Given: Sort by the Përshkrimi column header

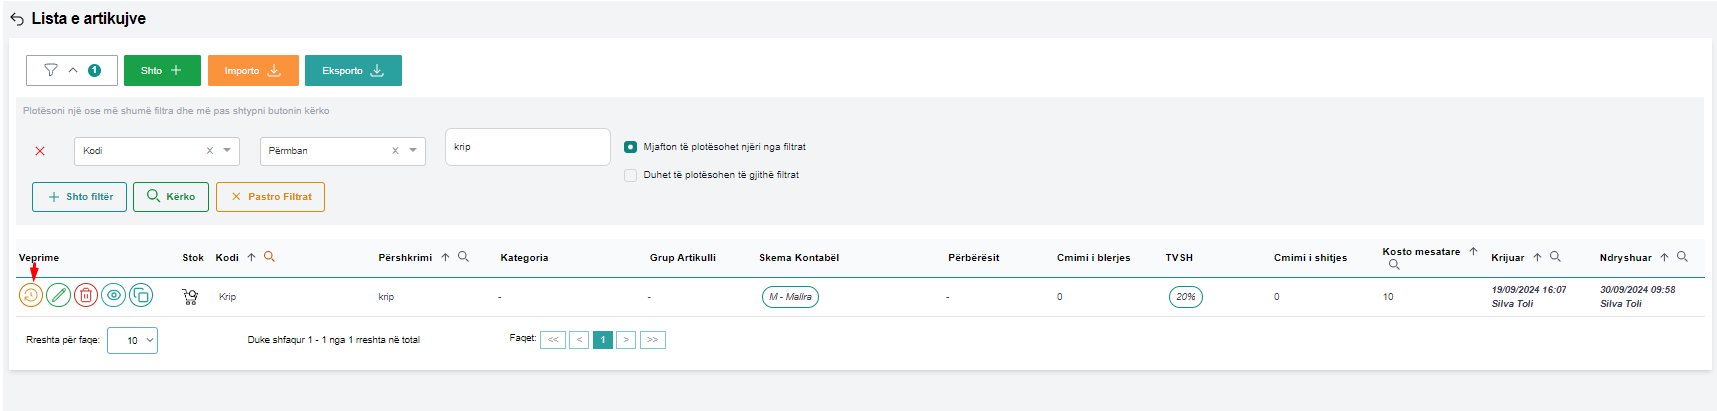Looking at the screenshot, I should pyautogui.click(x=405, y=258).
